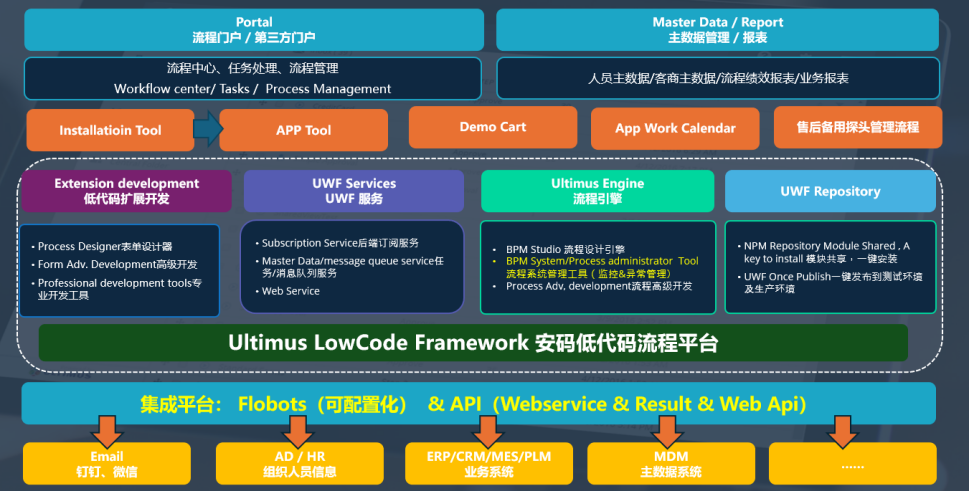Select the 售后备用探头管理流程 box
Image resolution: width=970 pixels, height=492 pixels.
pyautogui.click(x=858, y=127)
